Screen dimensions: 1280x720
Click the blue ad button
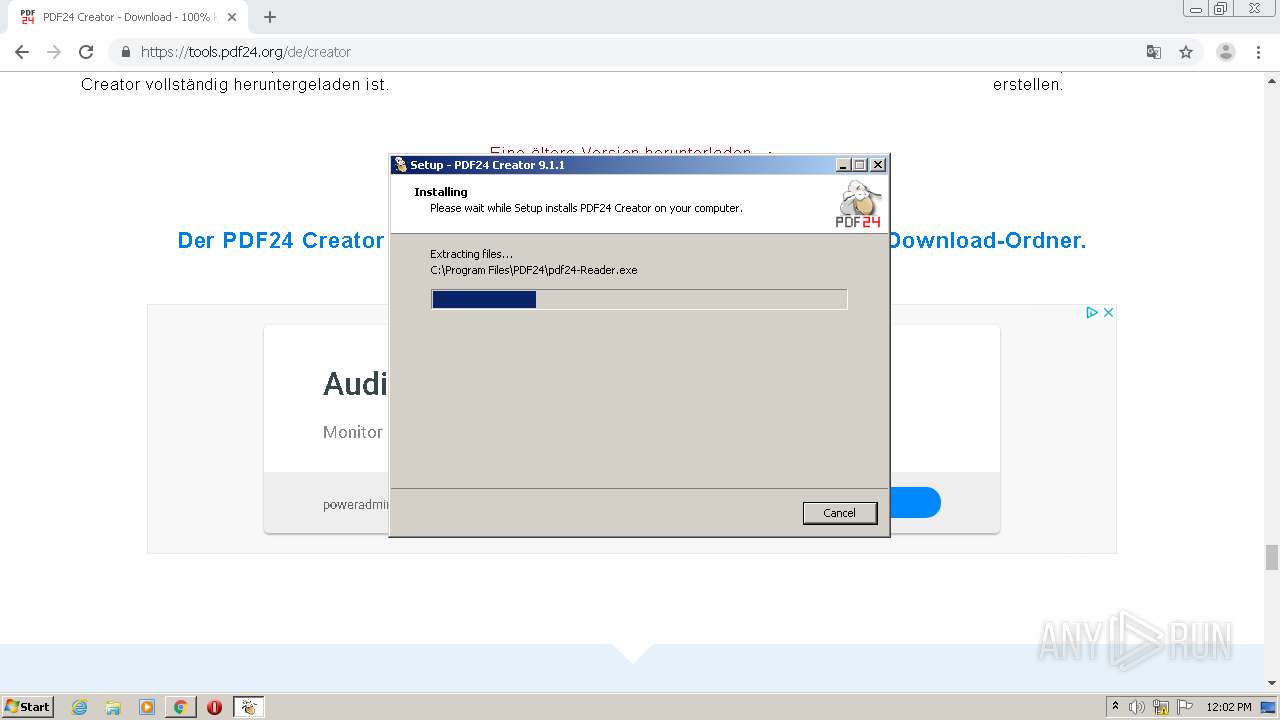(915, 502)
